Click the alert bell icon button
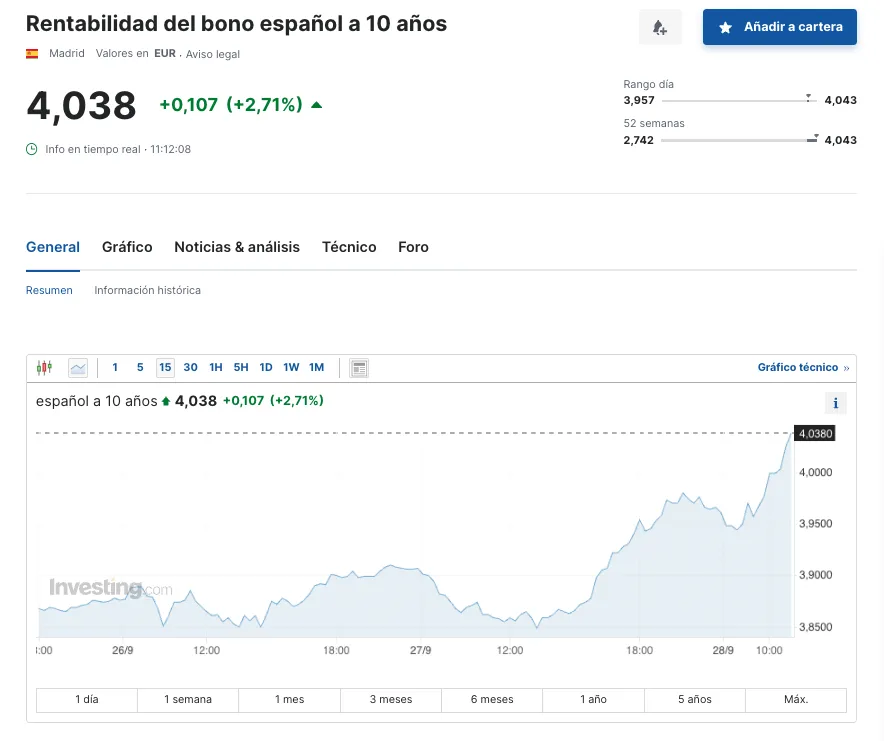The image size is (884, 741). pyautogui.click(x=660, y=27)
